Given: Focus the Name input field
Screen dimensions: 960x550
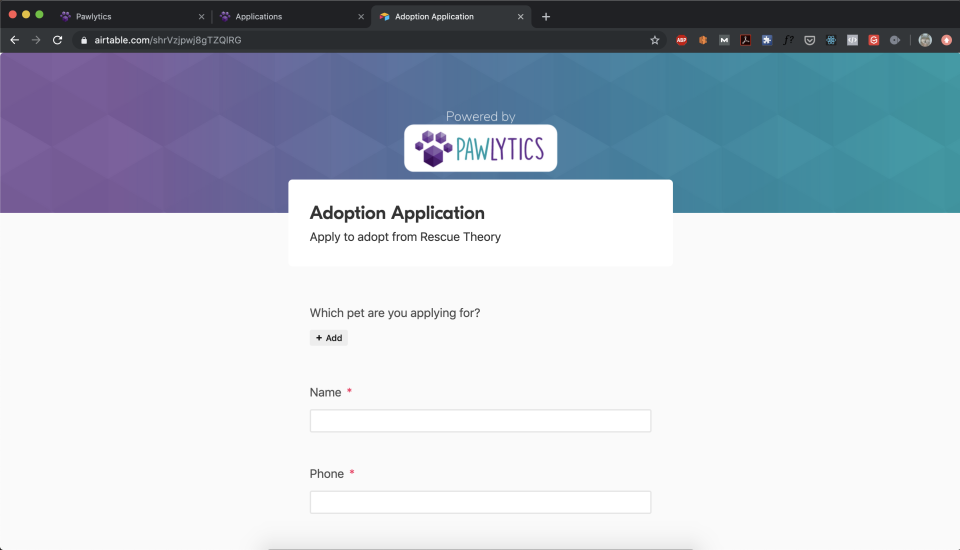Looking at the screenshot, I should click(x=481, y=421).
